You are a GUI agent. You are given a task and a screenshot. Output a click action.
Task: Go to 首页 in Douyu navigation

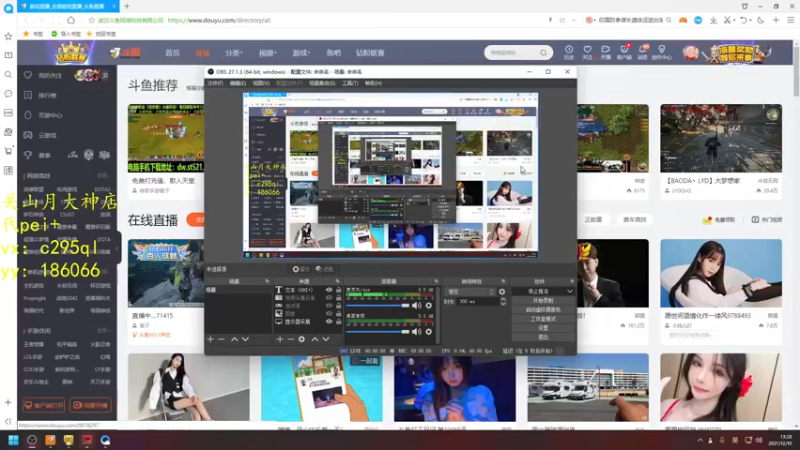click(172, 53)
